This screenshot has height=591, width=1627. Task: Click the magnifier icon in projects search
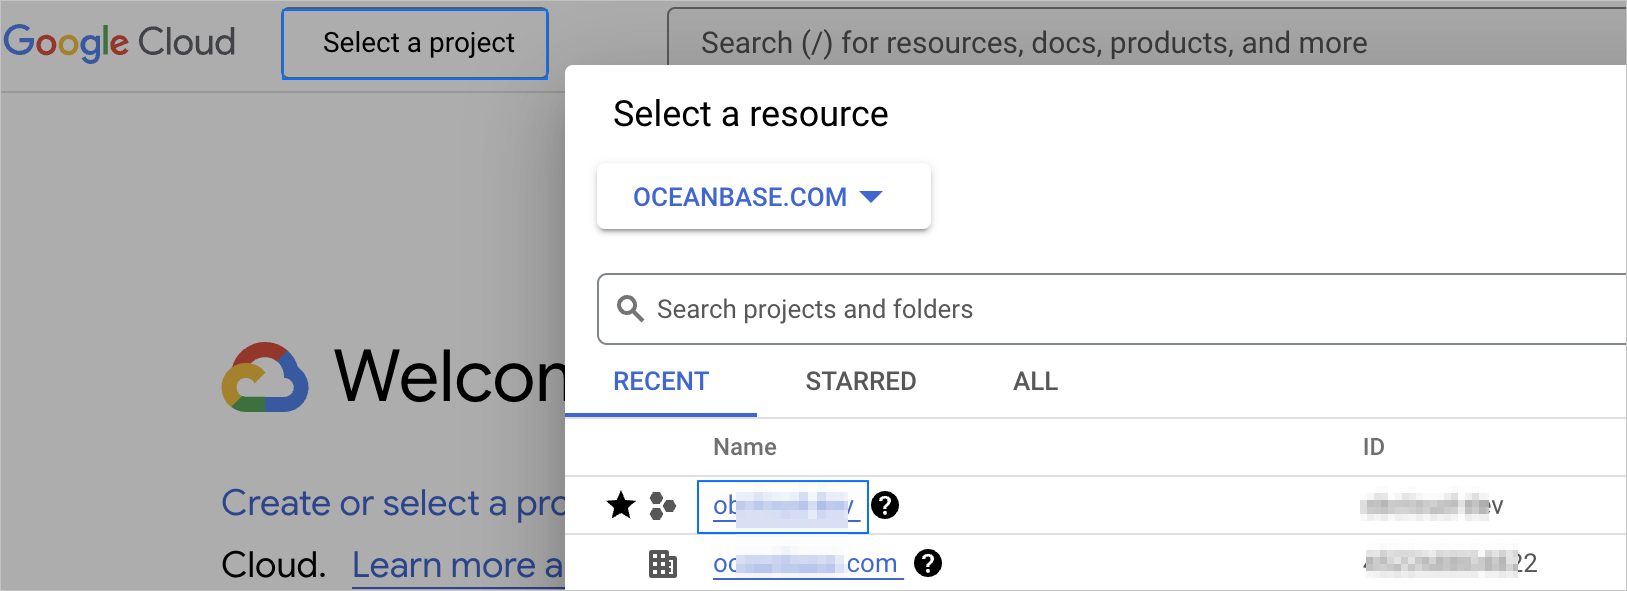630,308
